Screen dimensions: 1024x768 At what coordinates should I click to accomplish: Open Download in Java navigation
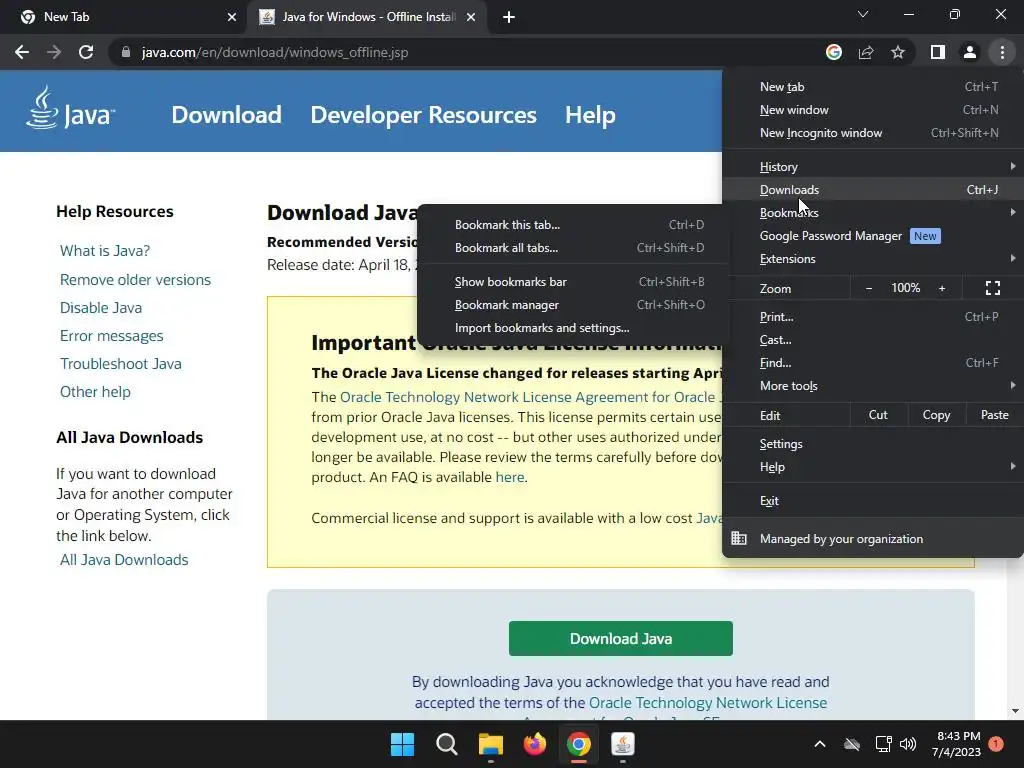click(227, 115)
